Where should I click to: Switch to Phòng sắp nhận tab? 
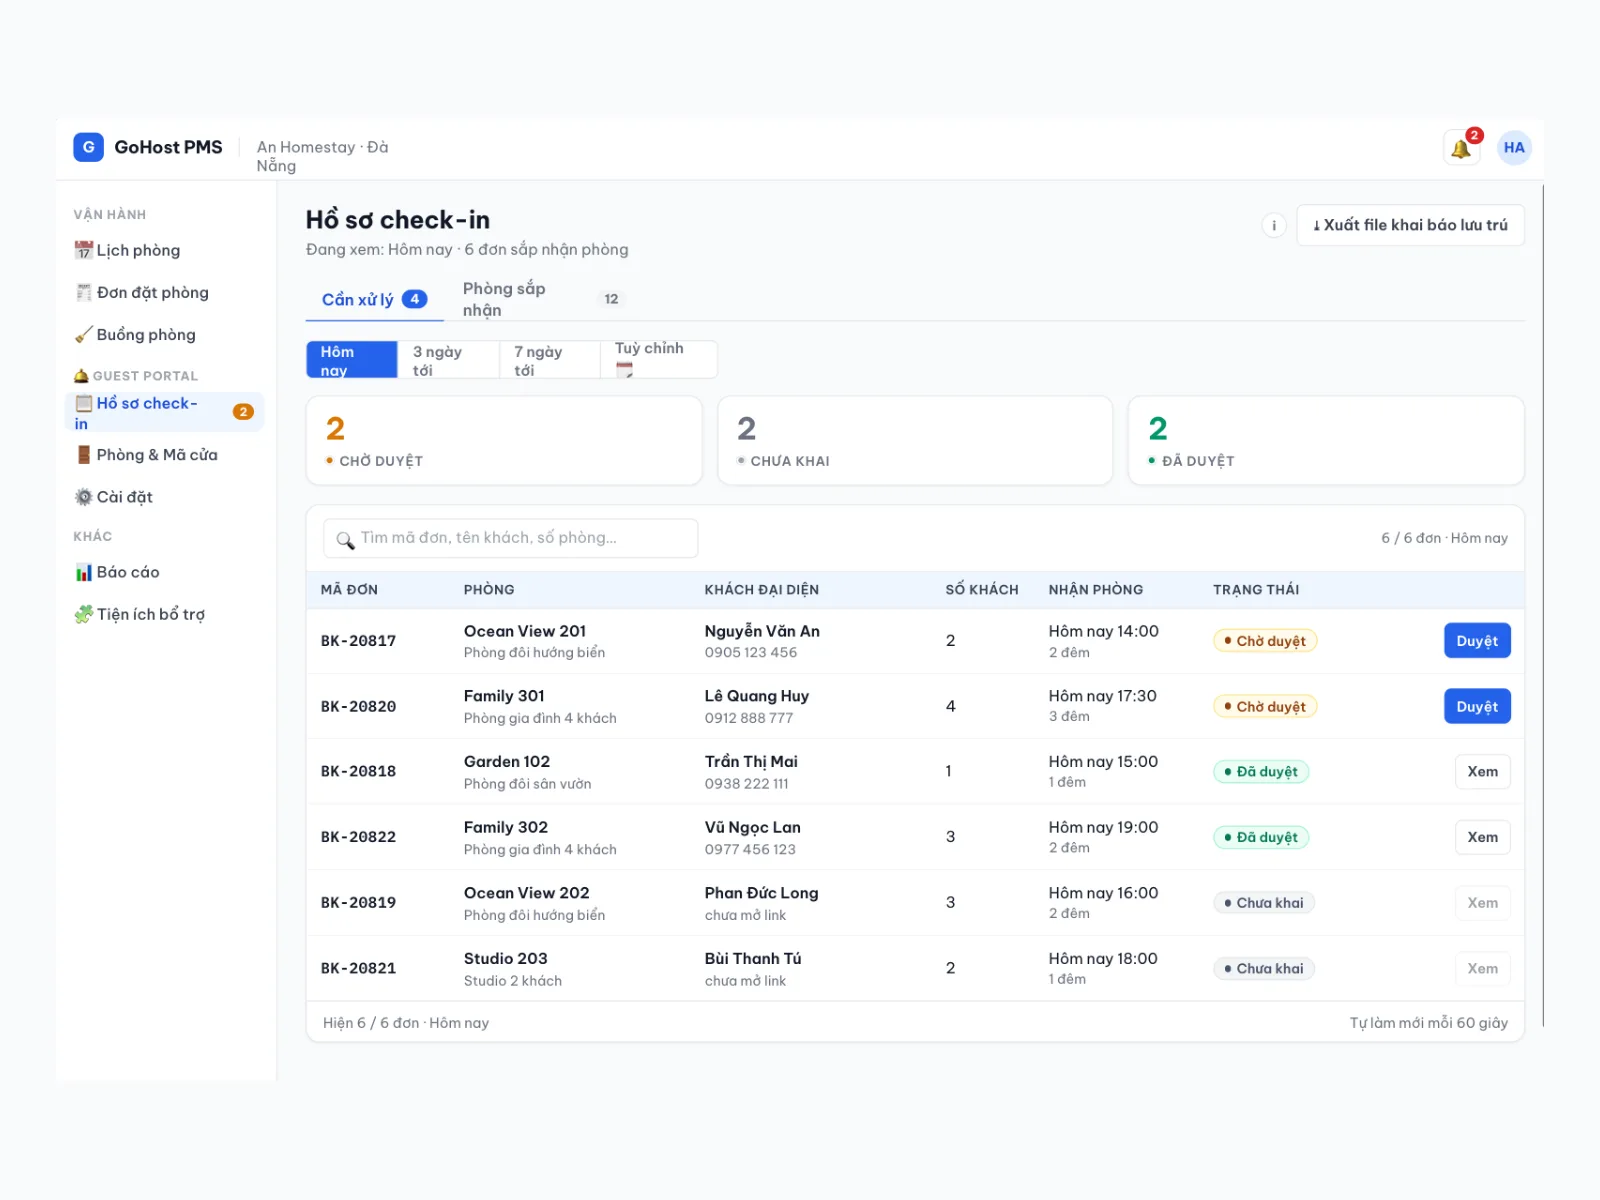pyautogui.click(x=544, y=299)
